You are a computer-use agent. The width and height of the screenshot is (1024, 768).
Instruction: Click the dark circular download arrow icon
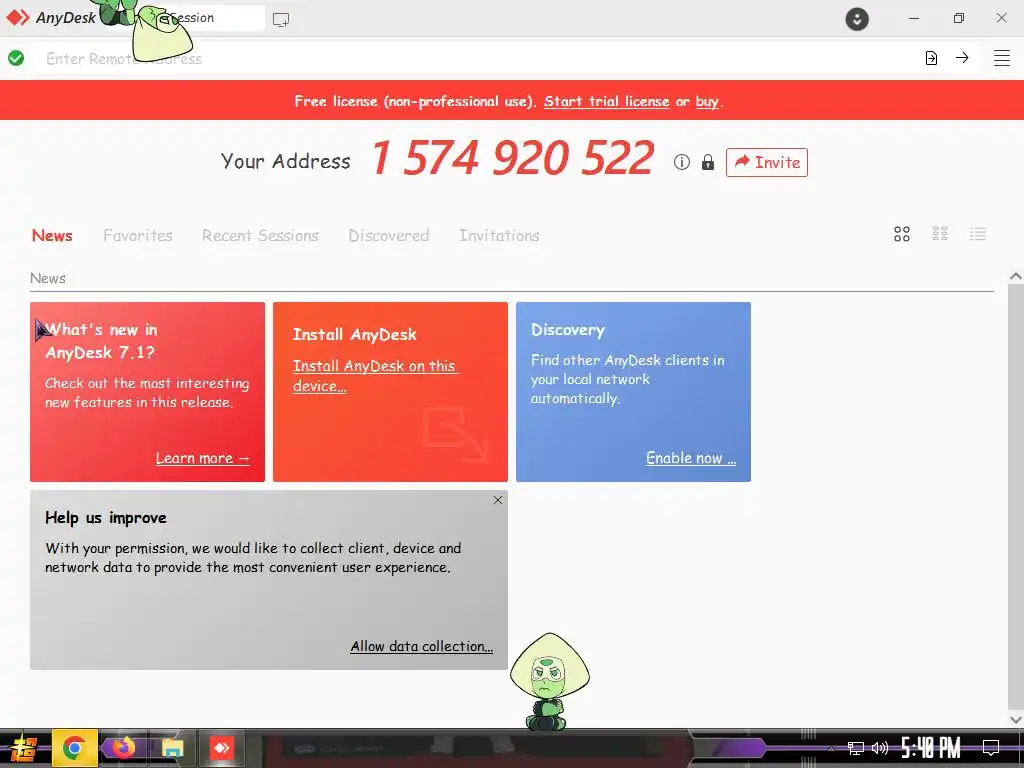click(857, 19)
